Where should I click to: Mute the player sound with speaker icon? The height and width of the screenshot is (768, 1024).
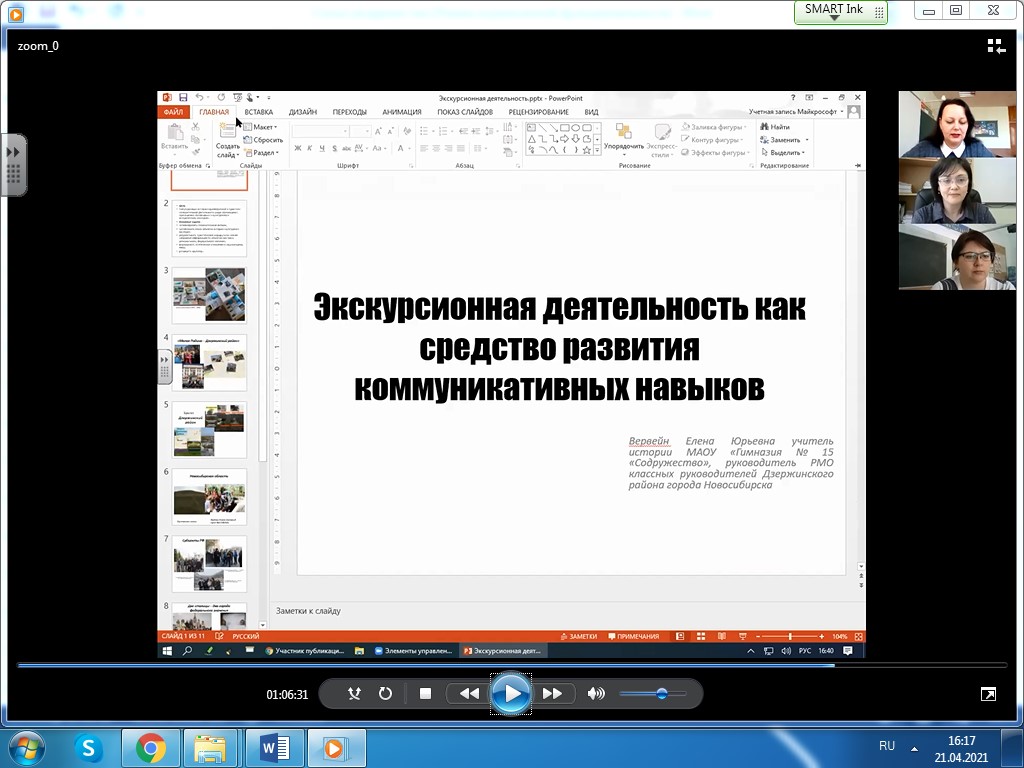(596, 694)
